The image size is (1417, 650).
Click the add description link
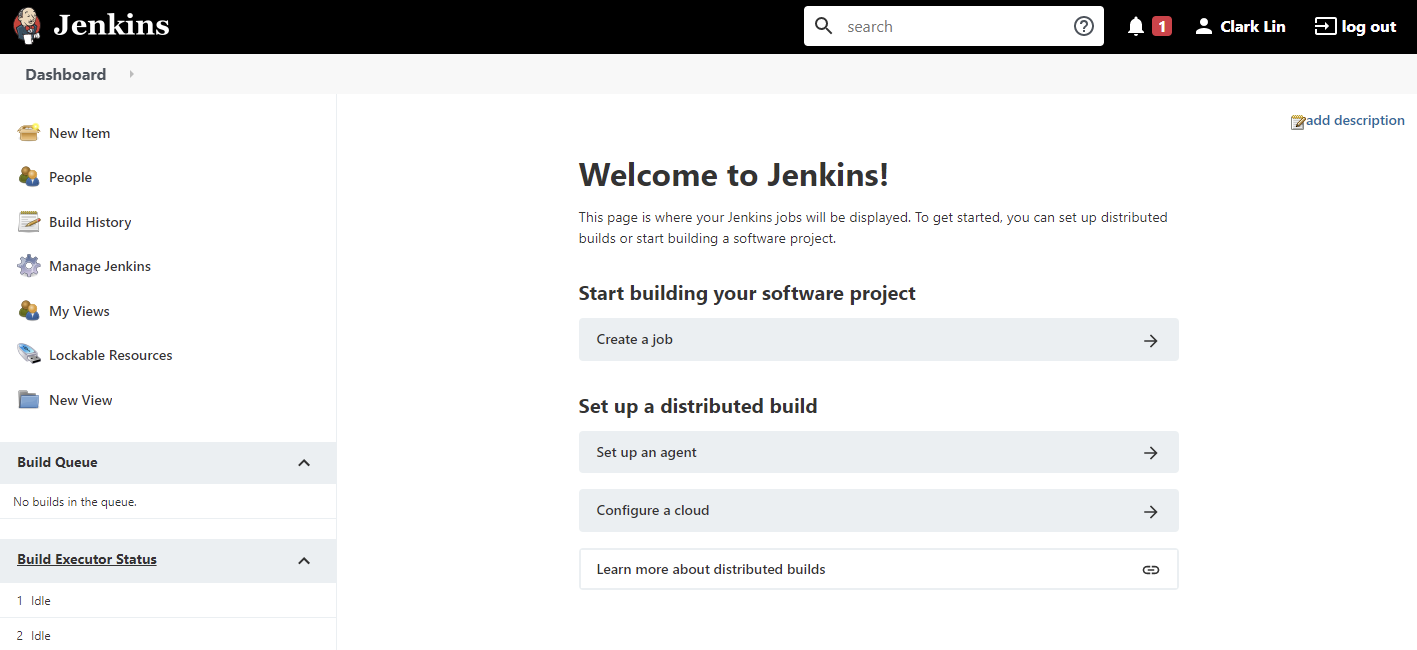point(1354,121)
